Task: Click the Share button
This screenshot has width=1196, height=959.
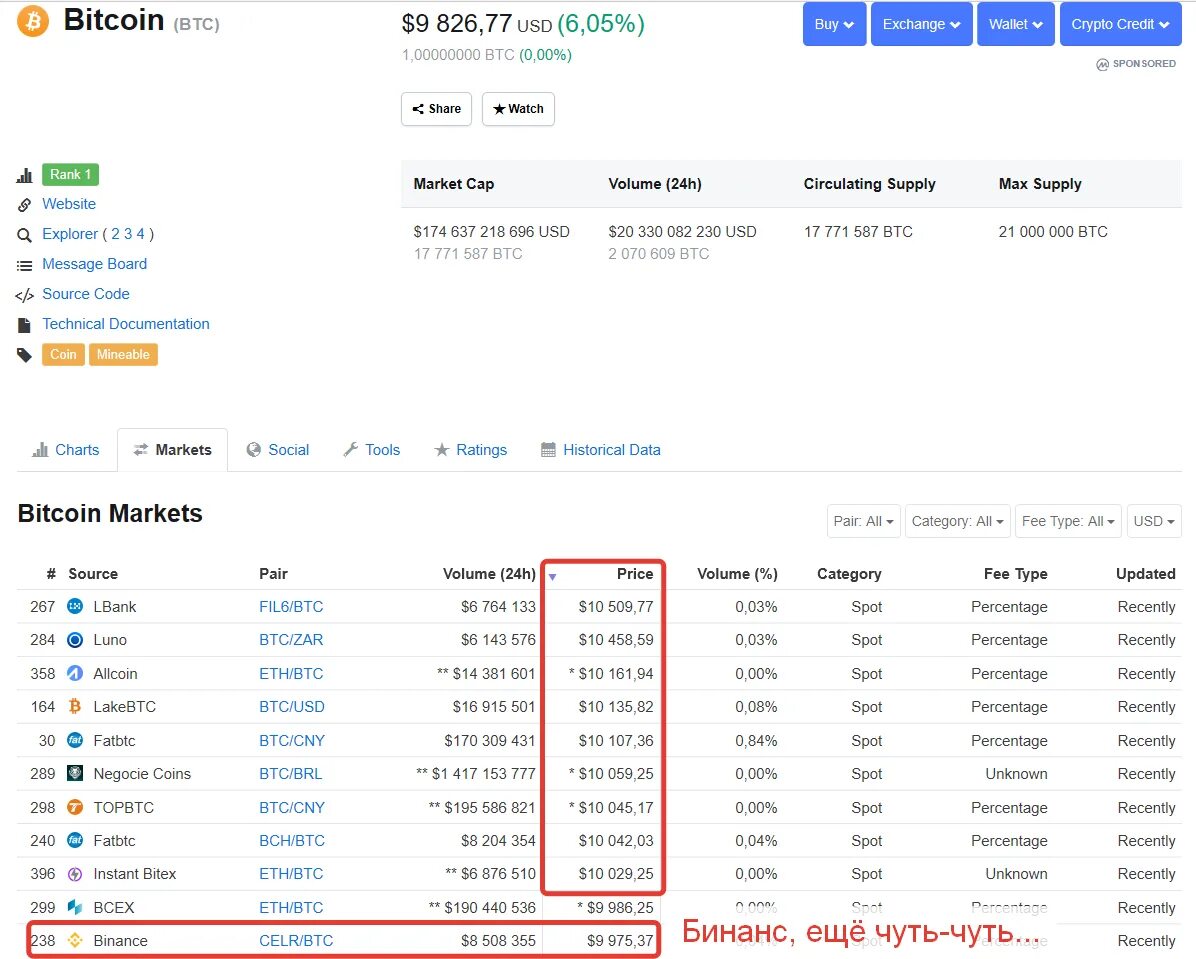Action: pos(436,109)
